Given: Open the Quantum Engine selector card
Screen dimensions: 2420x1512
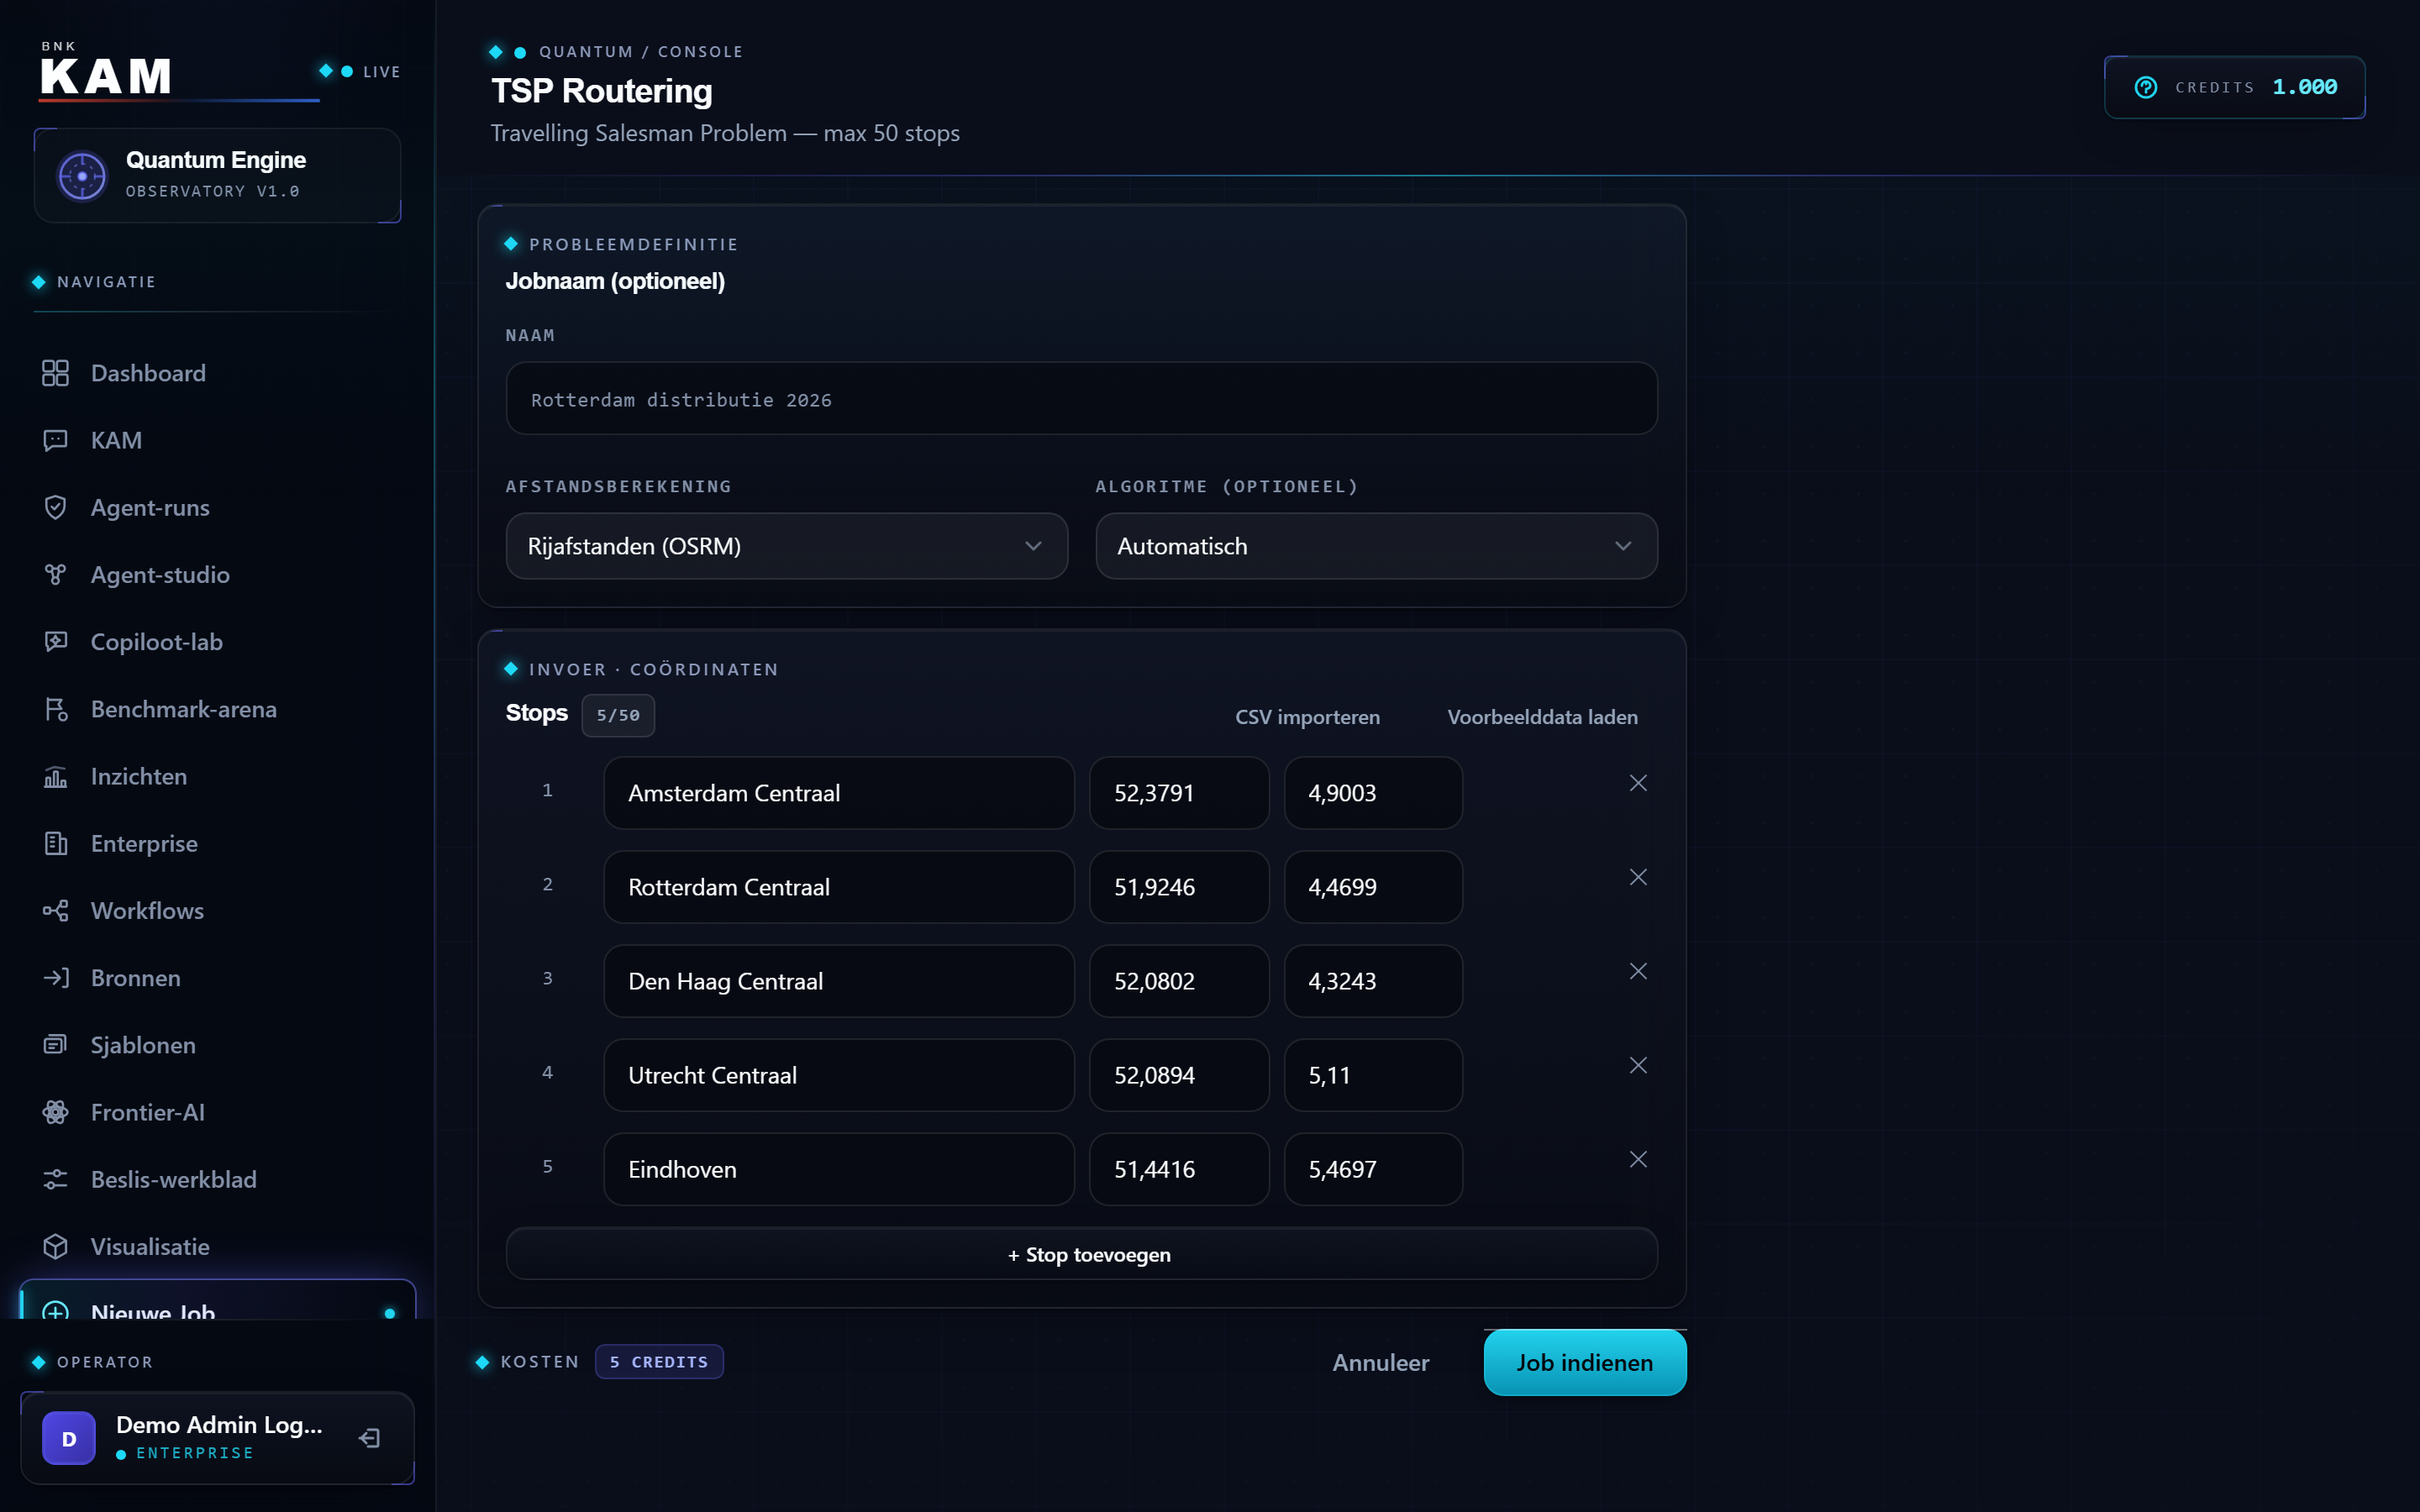Looking at the screenshot, I should (217, 175).
